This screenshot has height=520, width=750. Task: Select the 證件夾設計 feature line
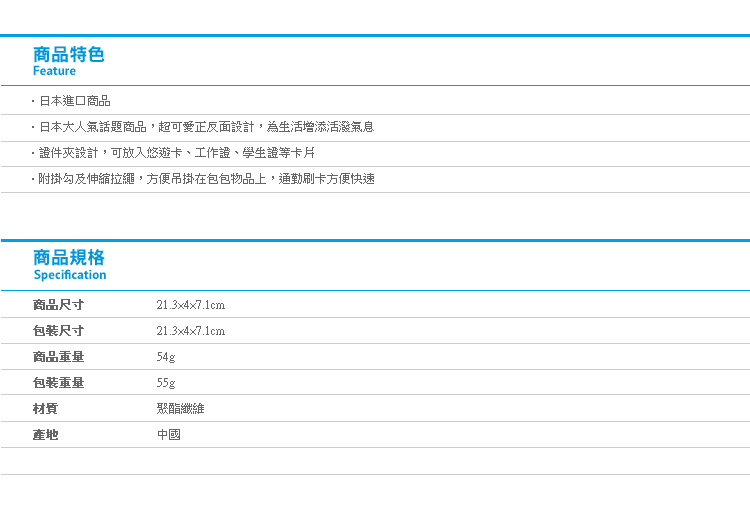(176, 153)
